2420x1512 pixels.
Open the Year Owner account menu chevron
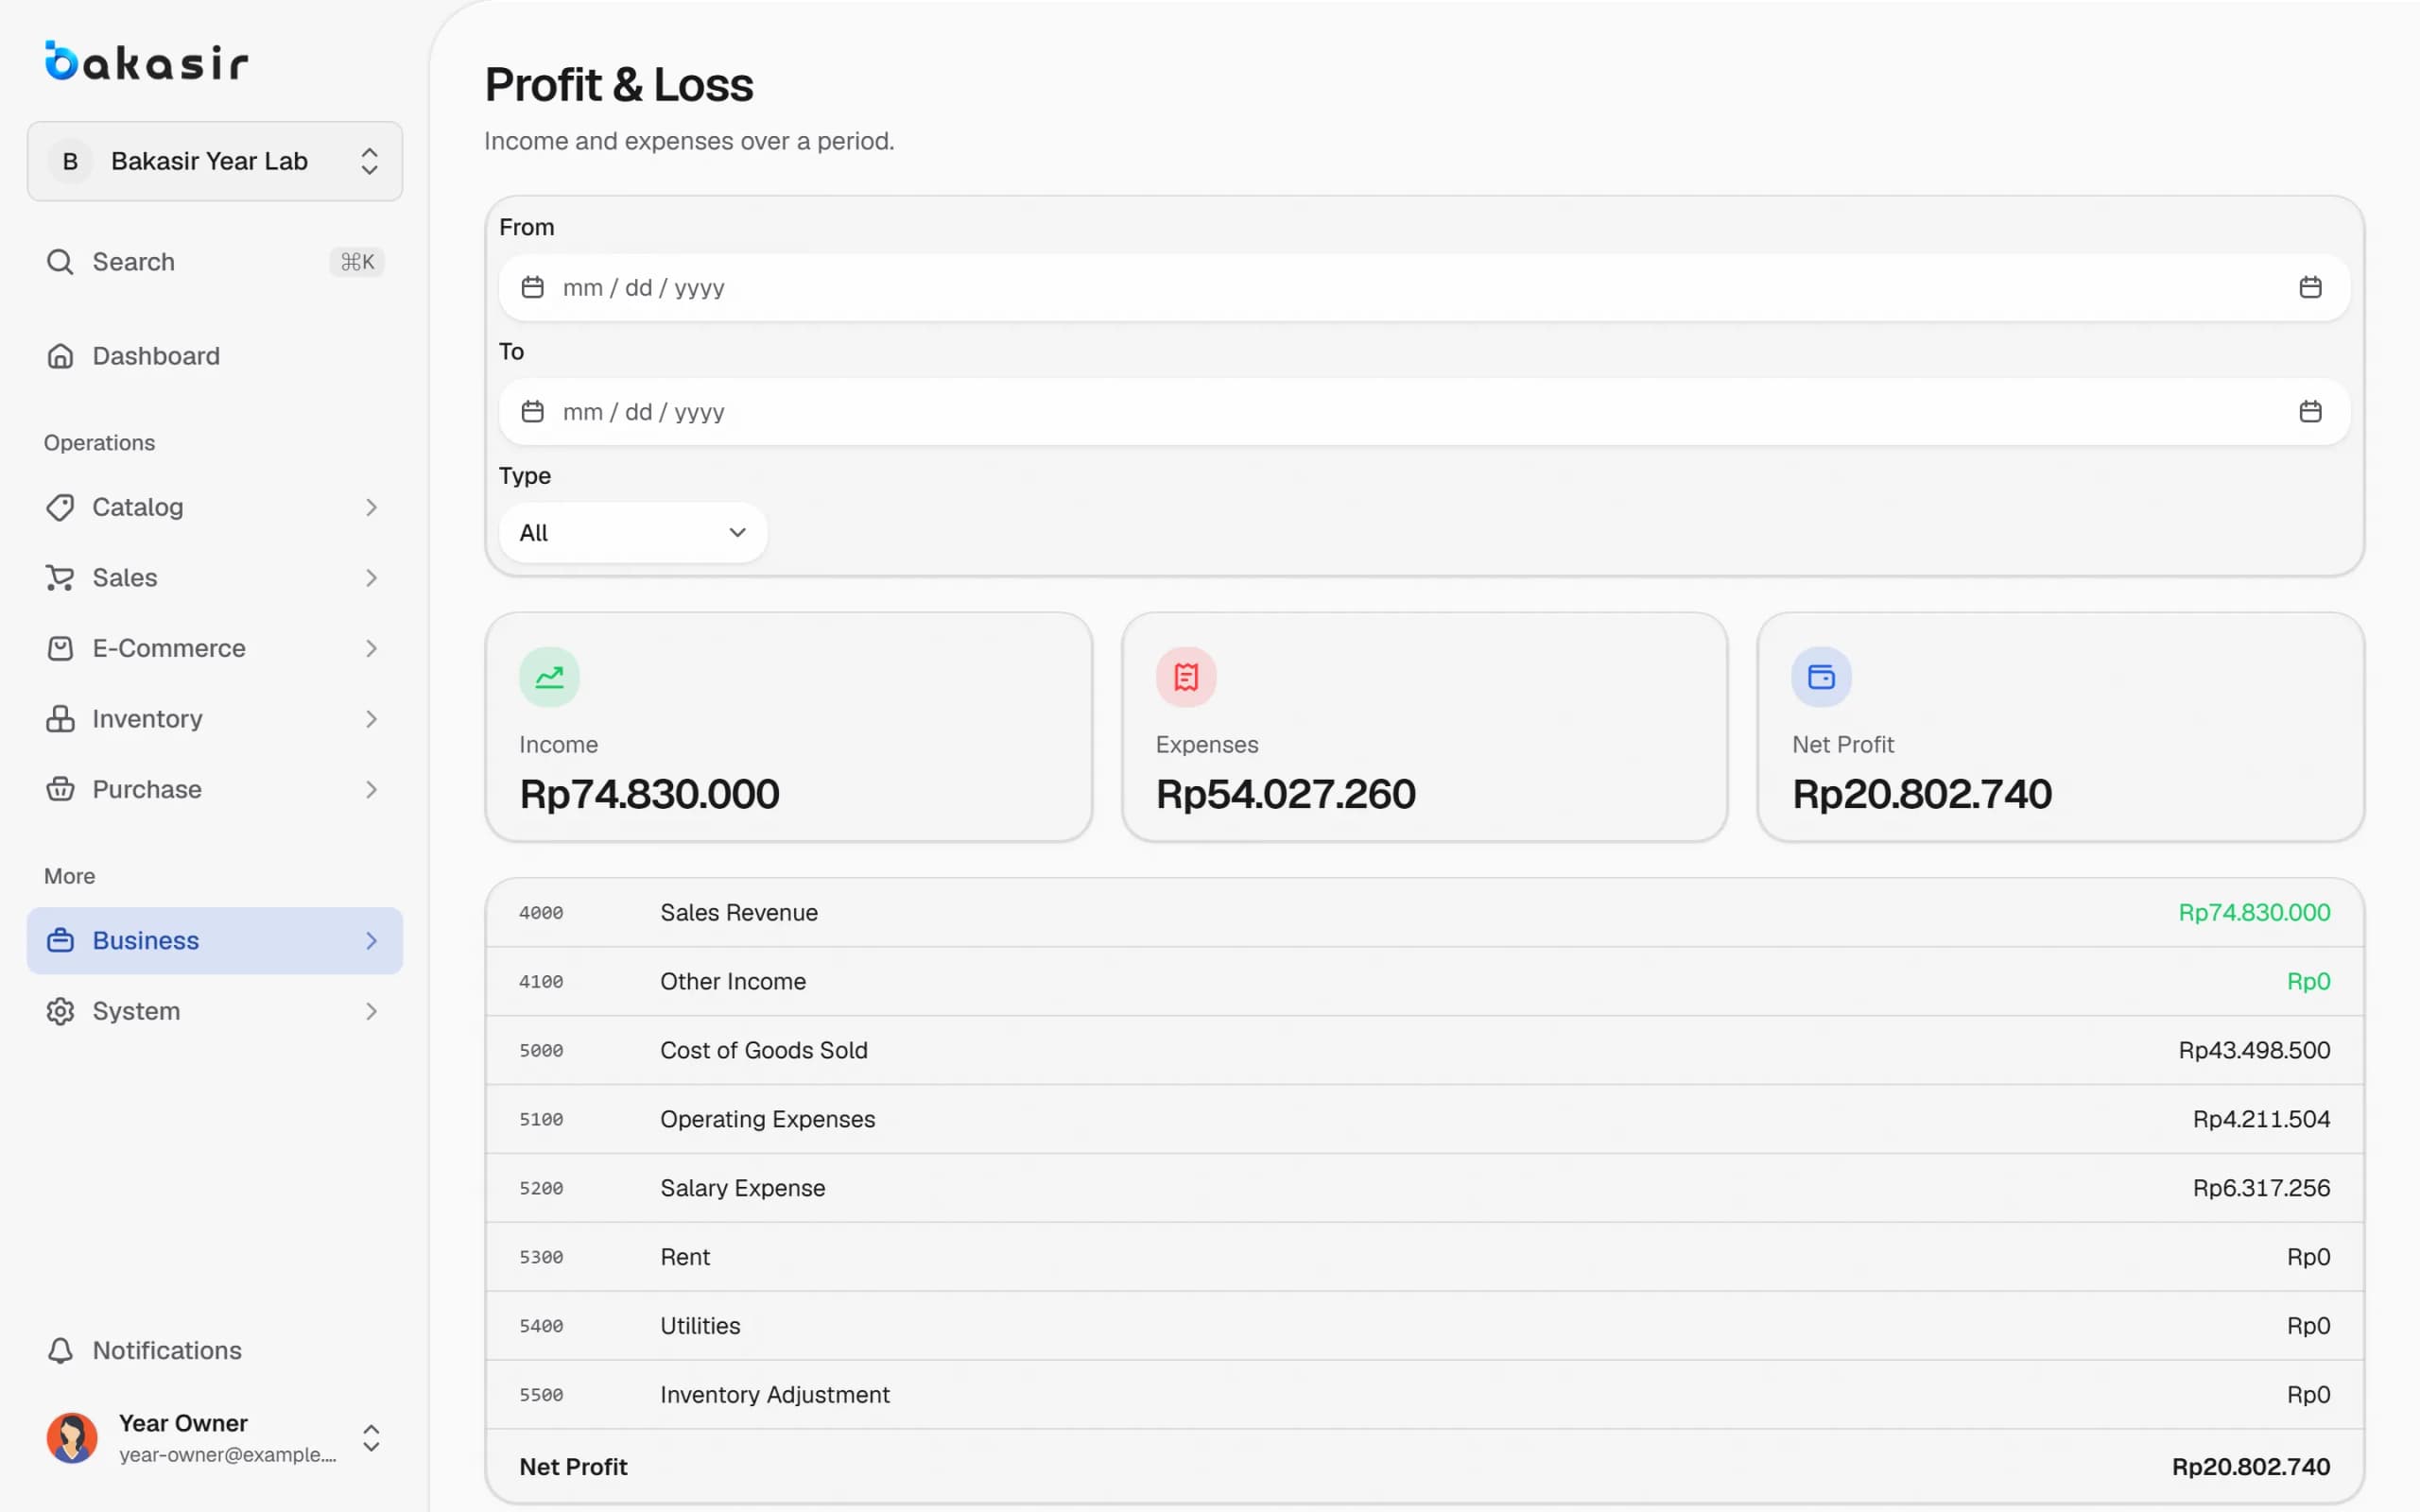(x=371, y=1438)
